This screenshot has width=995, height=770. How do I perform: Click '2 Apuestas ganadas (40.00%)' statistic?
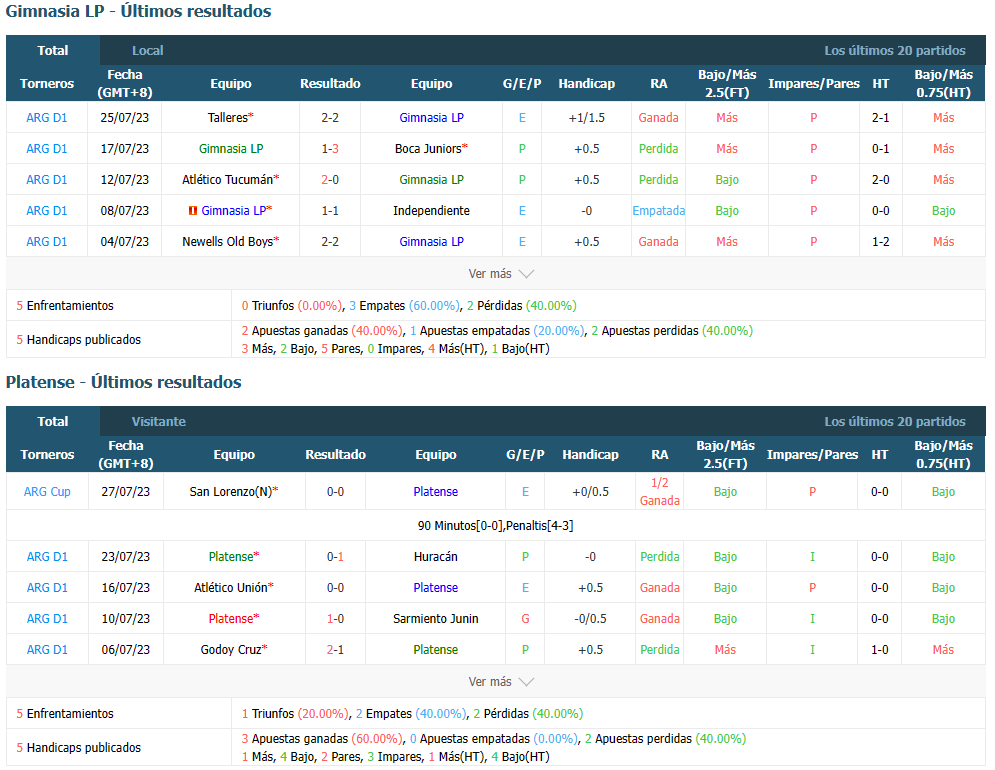tap(322, 331)
